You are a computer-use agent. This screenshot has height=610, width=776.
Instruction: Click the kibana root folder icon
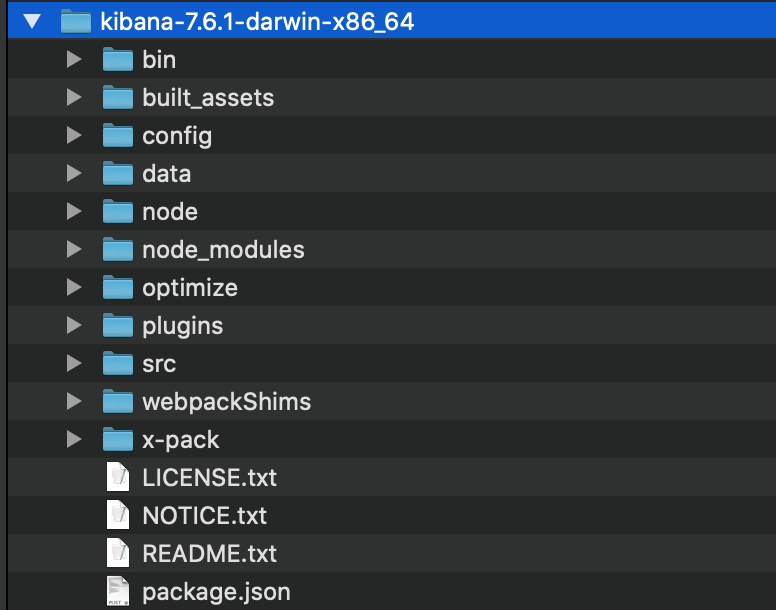pos(76,22)
